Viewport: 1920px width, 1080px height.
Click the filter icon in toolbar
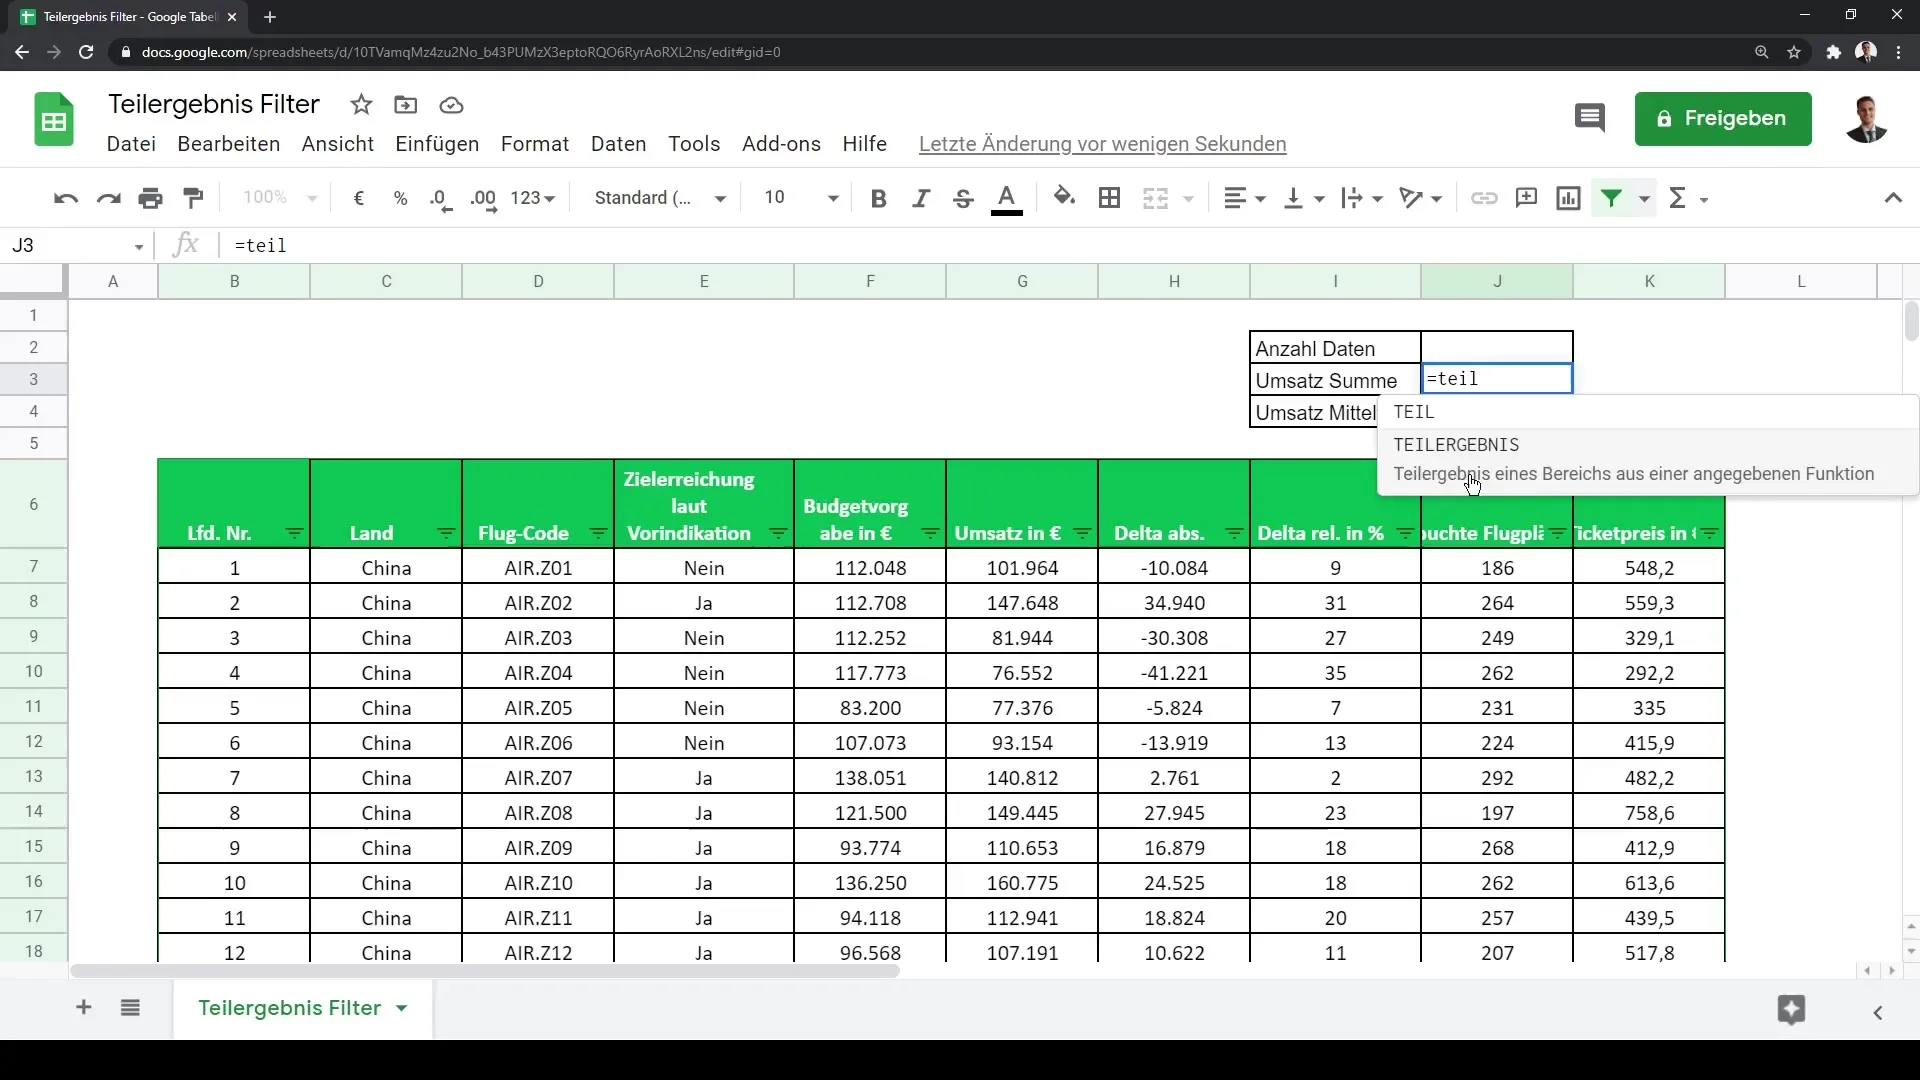point(1611,198)
